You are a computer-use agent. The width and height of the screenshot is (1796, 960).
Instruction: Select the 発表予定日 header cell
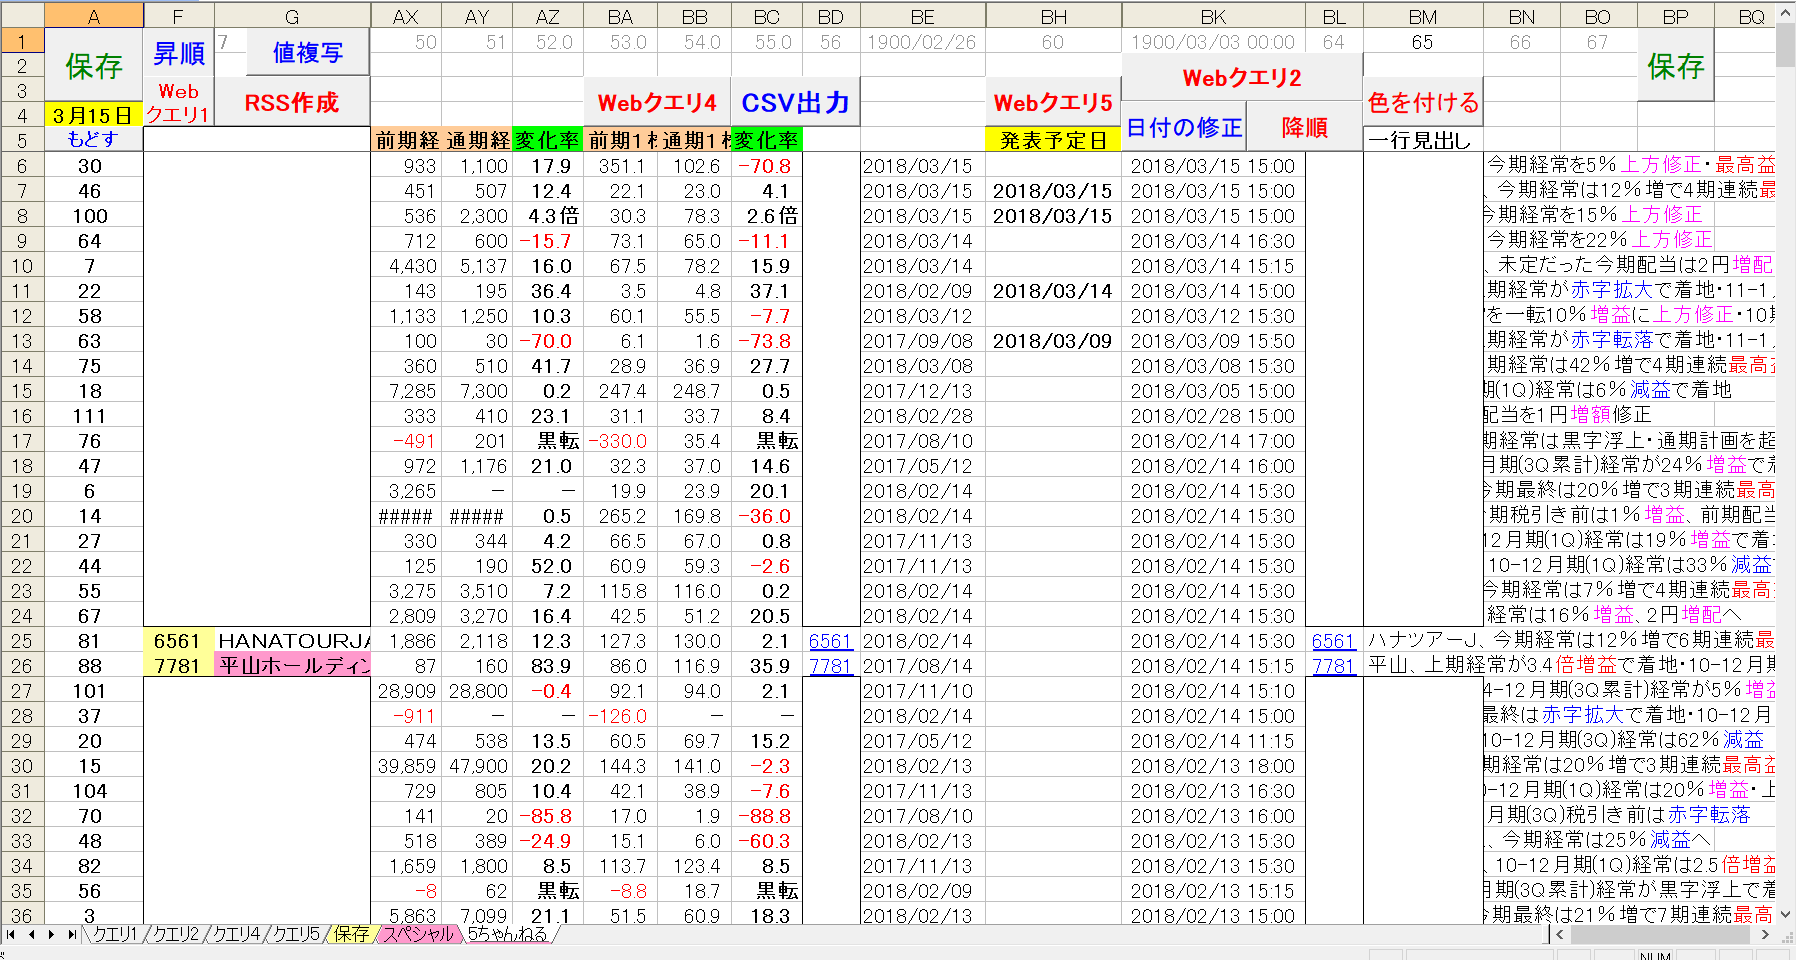tap(1053, 140)
